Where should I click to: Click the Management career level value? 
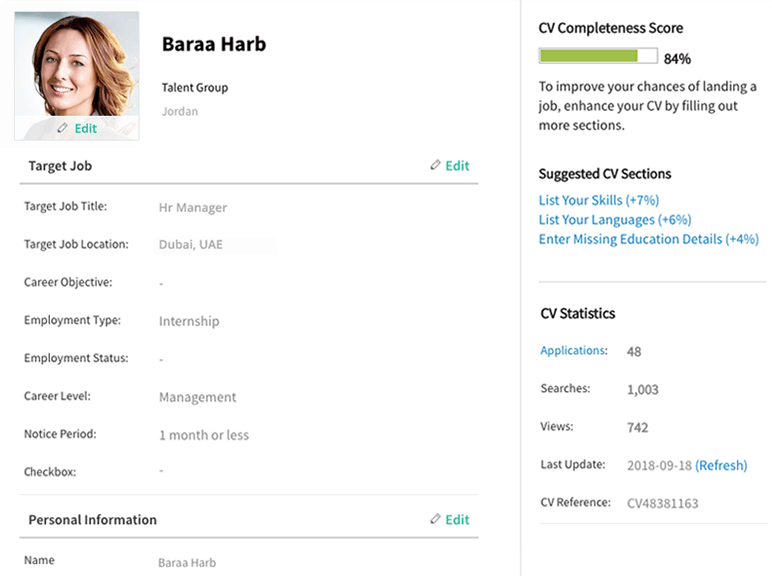point(197,397)
